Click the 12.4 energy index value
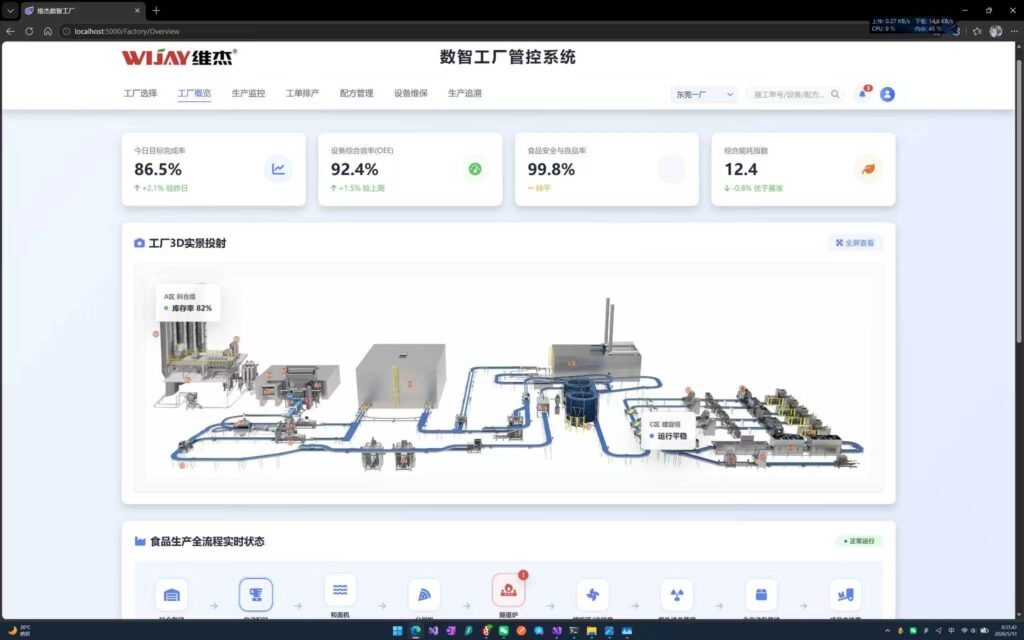This screenshot has height=640, width=1024. tap(741, 169)
